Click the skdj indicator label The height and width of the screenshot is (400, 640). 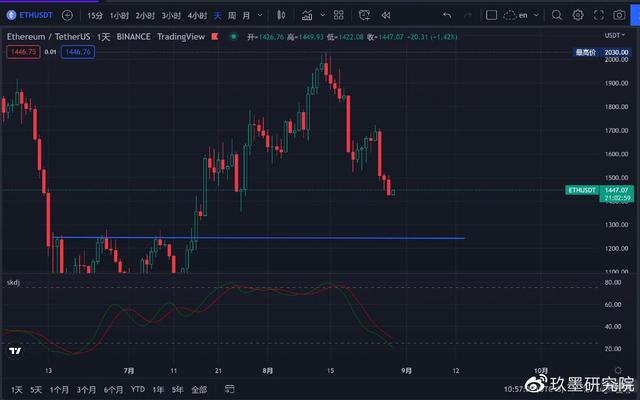(13, 282)
